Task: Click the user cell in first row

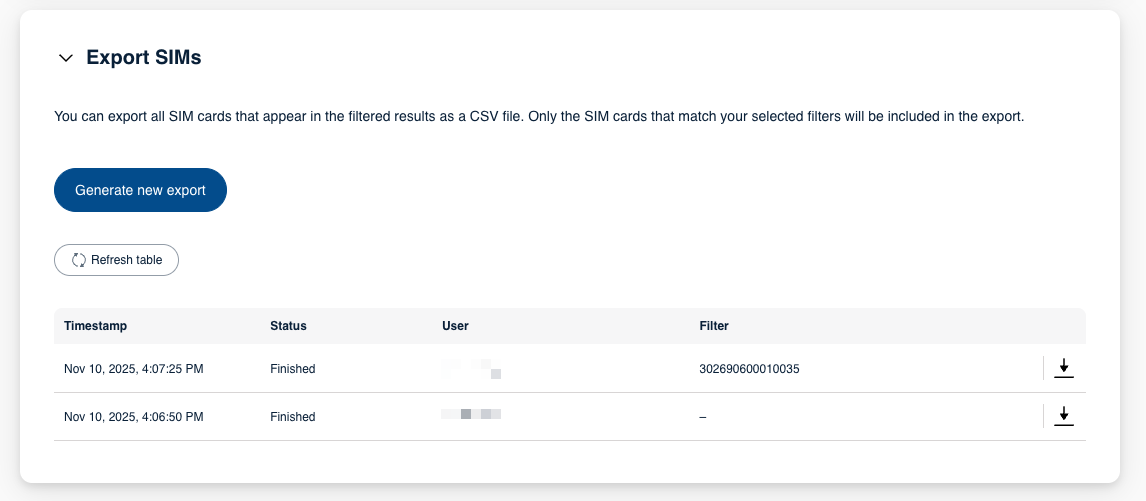Action: click(x=472, y=369)
